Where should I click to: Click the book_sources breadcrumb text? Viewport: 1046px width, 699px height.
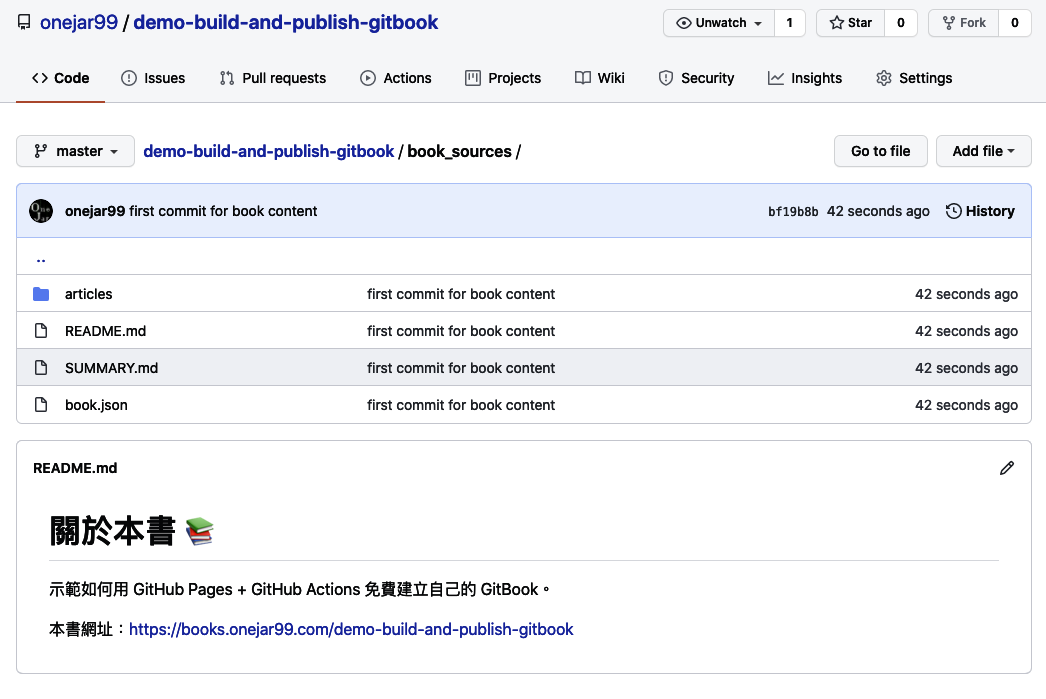click(459, 151)
